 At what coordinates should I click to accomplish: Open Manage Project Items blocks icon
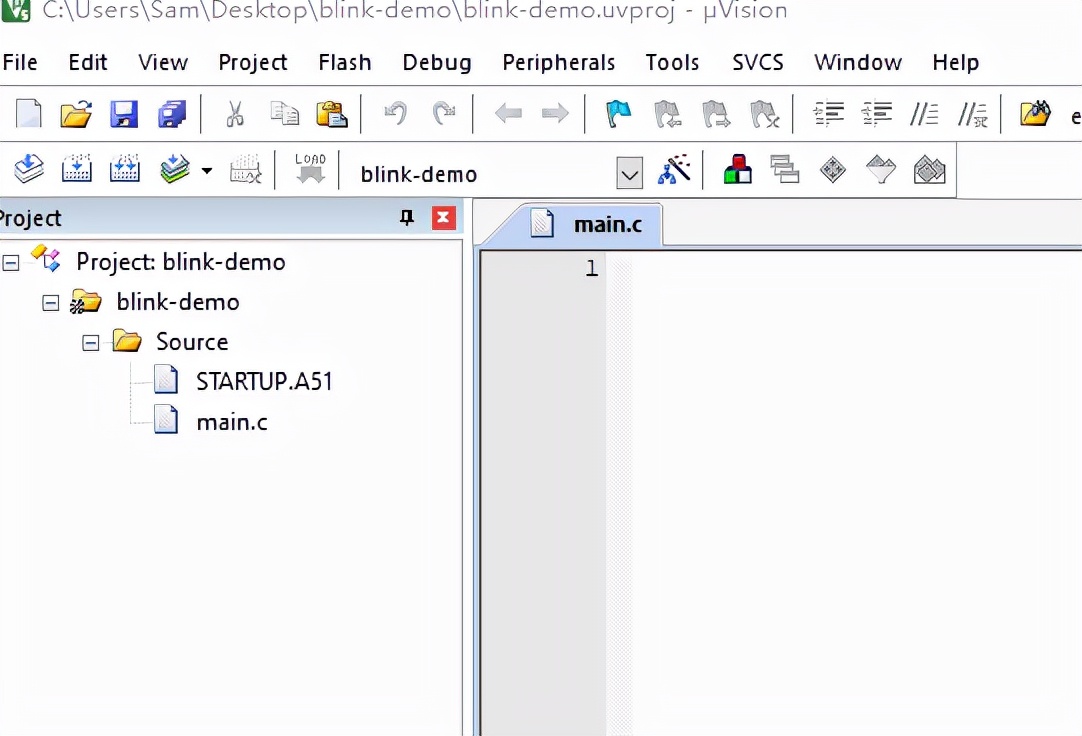738,170
